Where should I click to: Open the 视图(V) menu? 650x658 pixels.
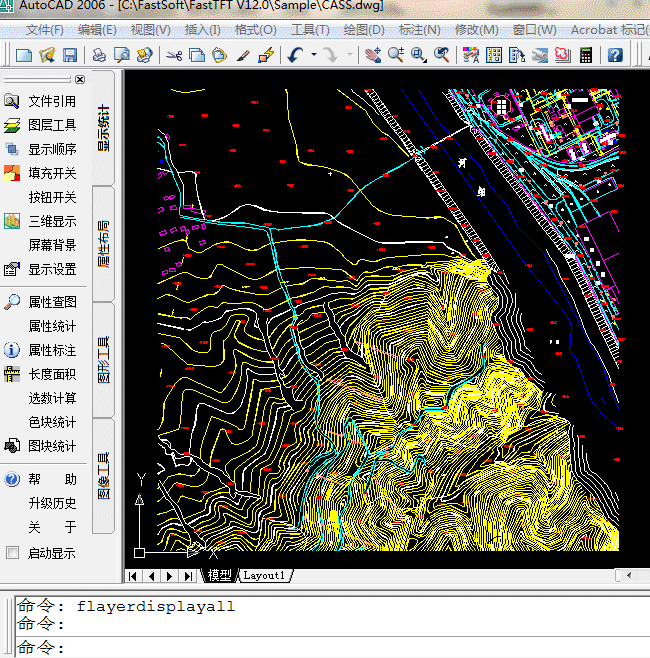click(x=151, y=30)
